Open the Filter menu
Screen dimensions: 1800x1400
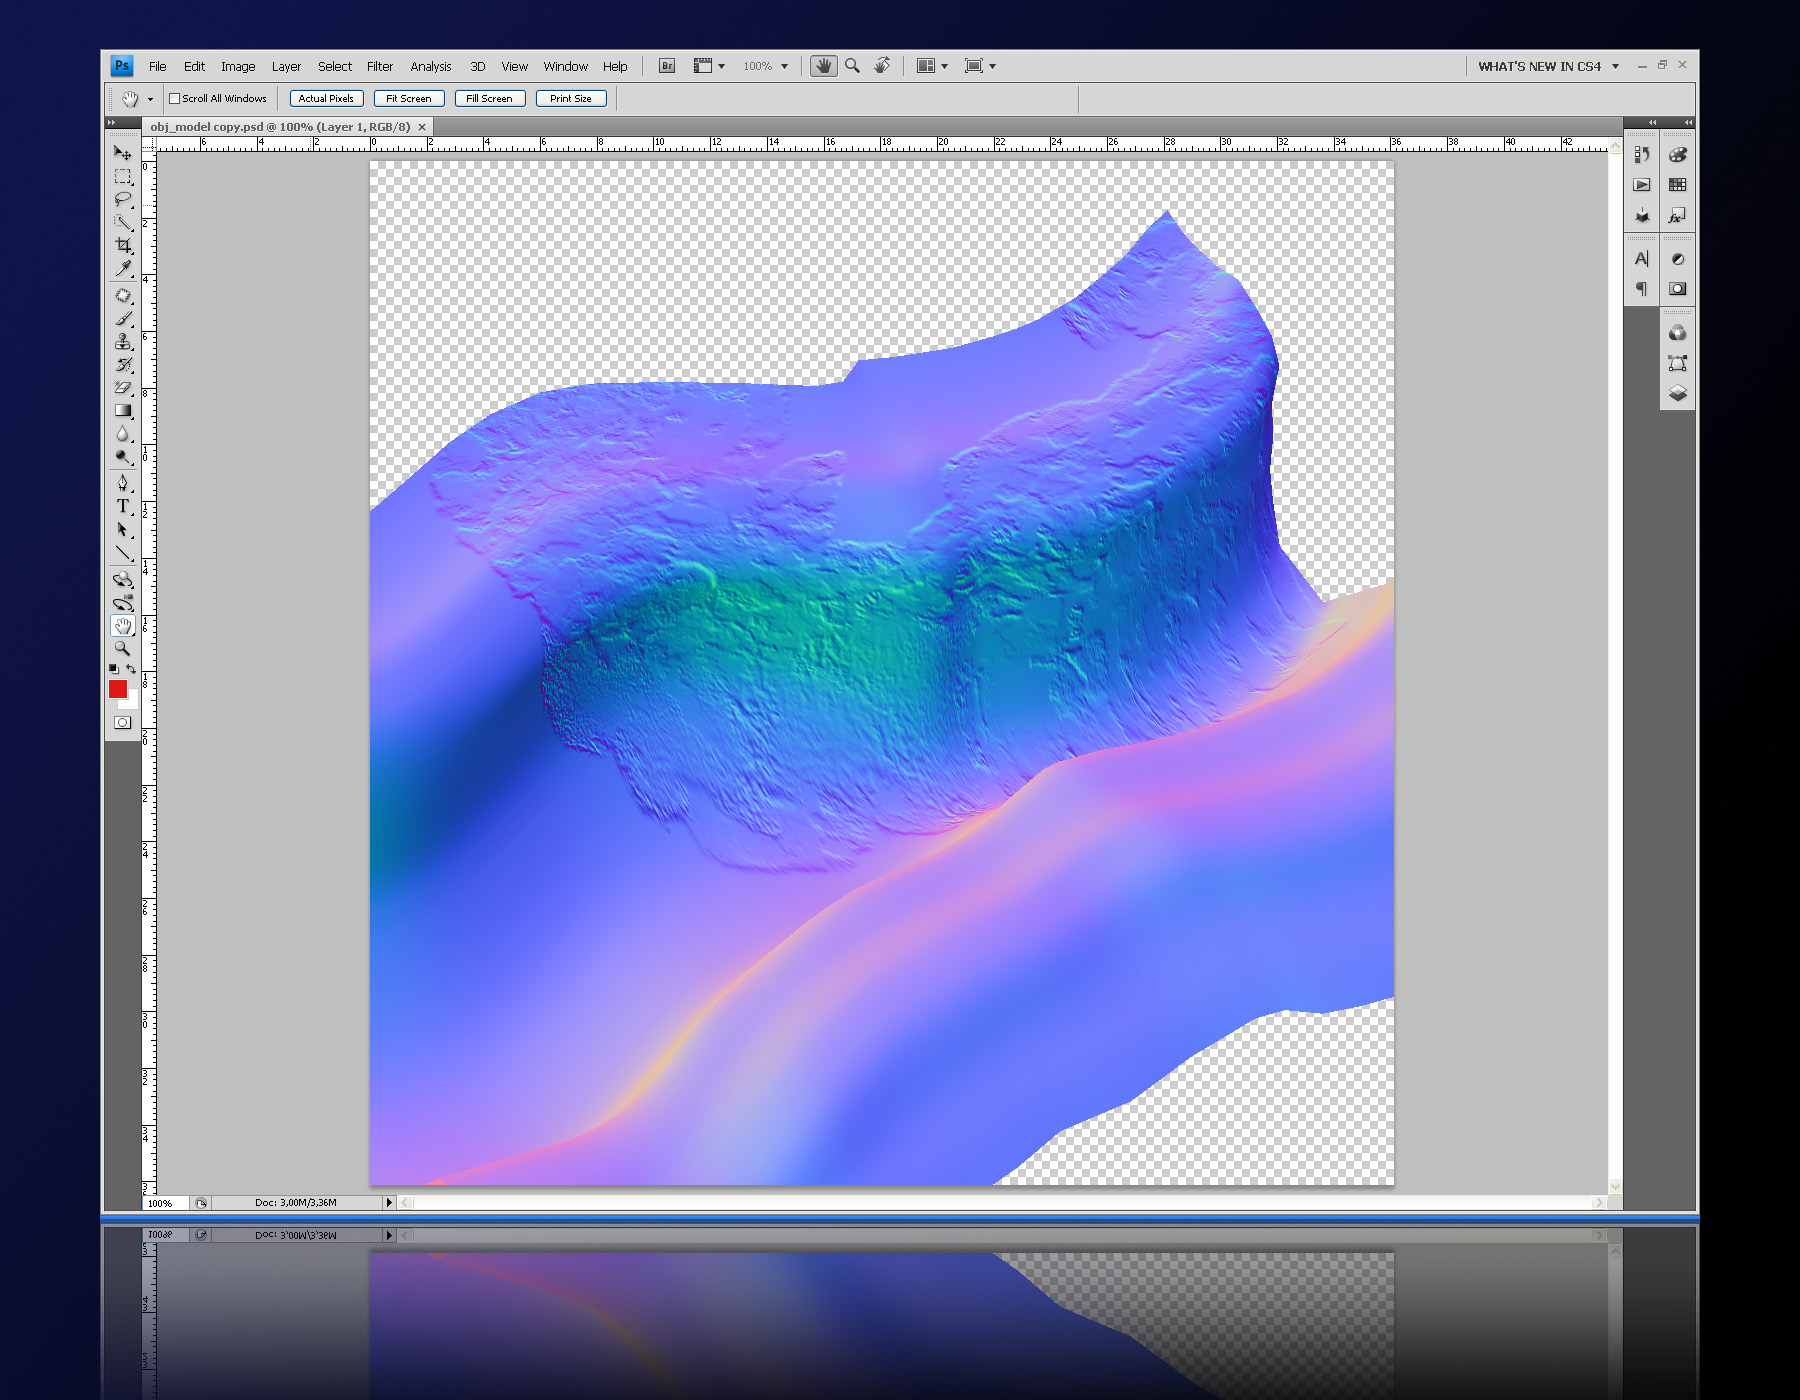click(x=379, y=66)
